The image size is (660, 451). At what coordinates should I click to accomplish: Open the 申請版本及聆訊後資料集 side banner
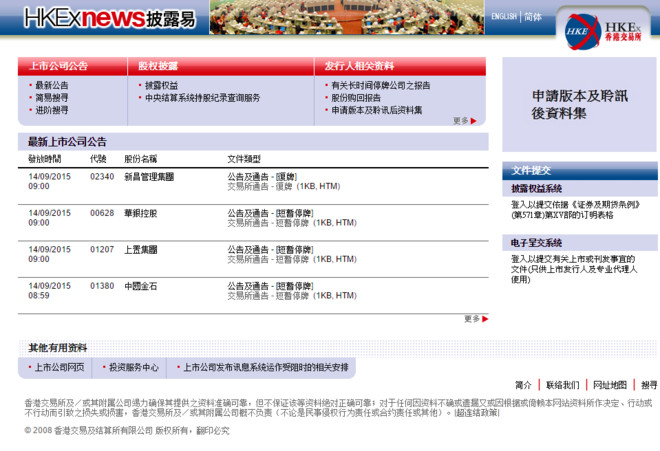579,104
